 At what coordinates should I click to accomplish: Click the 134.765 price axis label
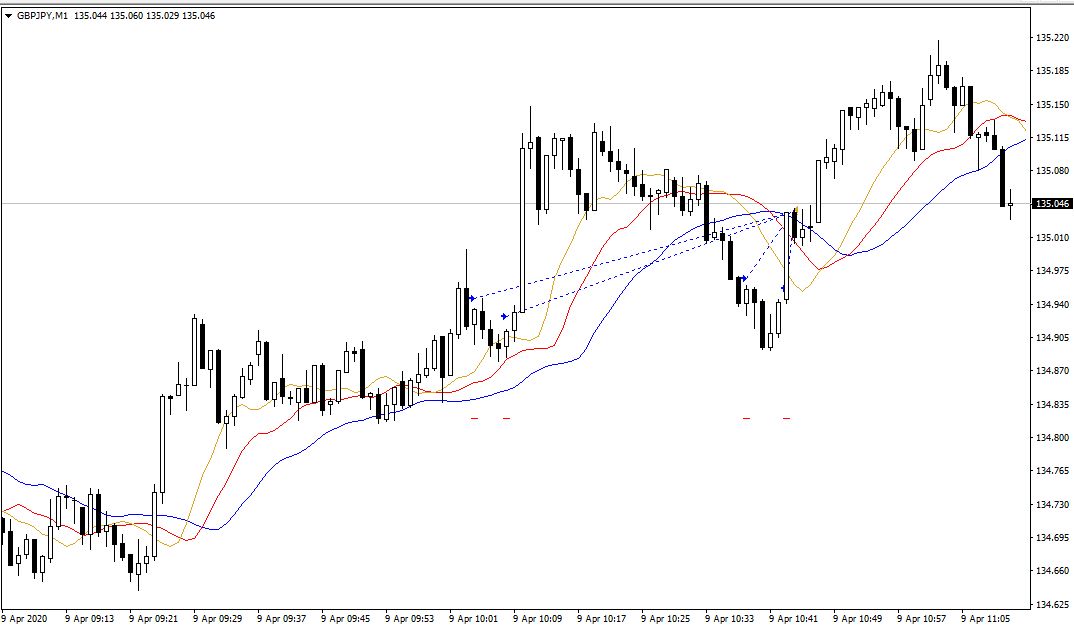(1053, 471)
